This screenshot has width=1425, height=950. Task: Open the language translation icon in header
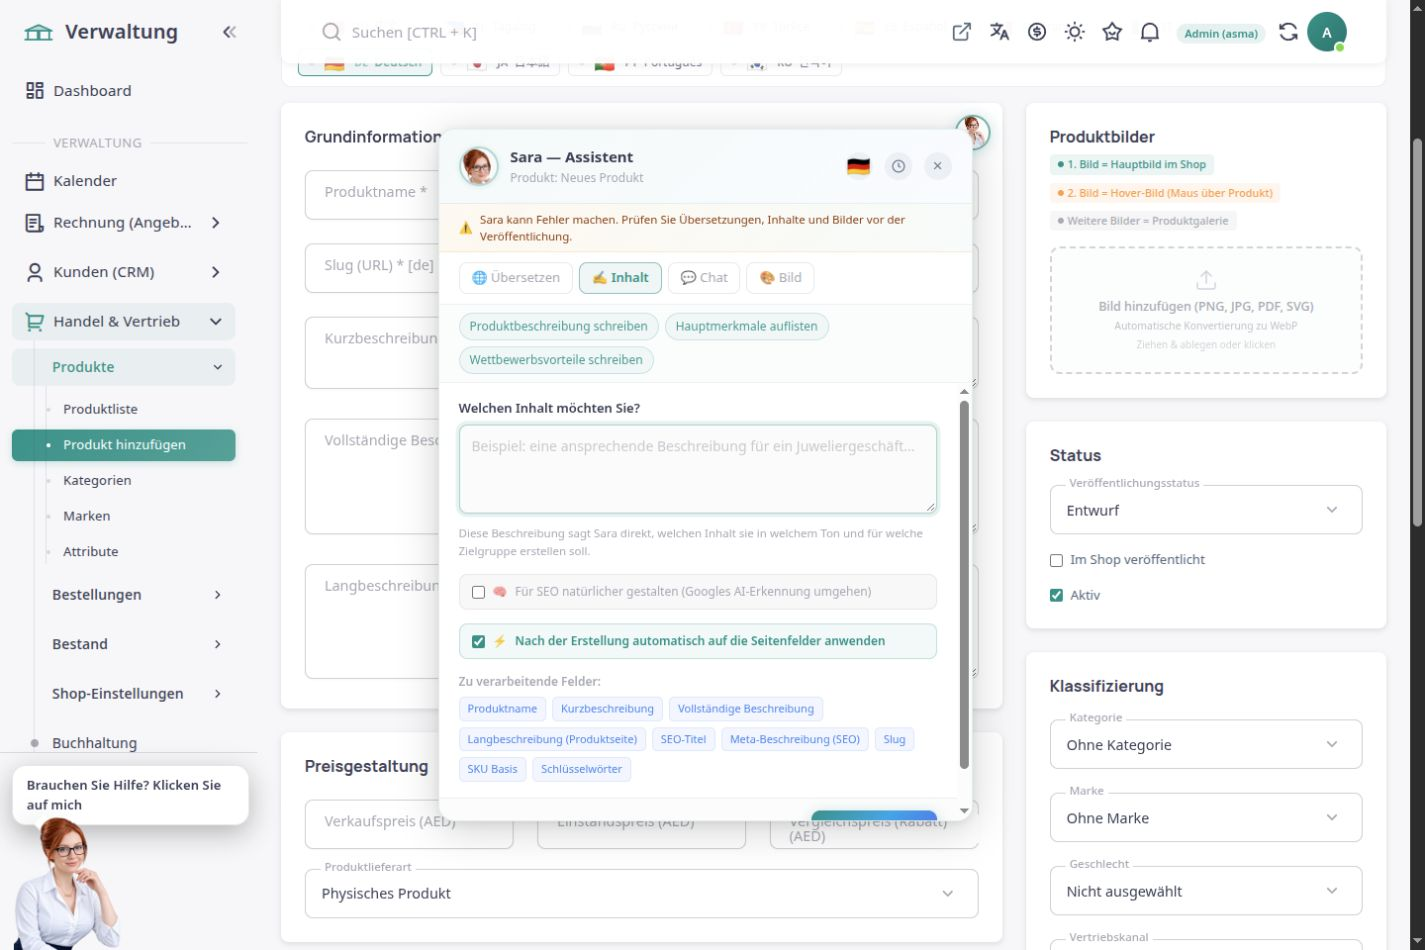click(x=999, y=32)
